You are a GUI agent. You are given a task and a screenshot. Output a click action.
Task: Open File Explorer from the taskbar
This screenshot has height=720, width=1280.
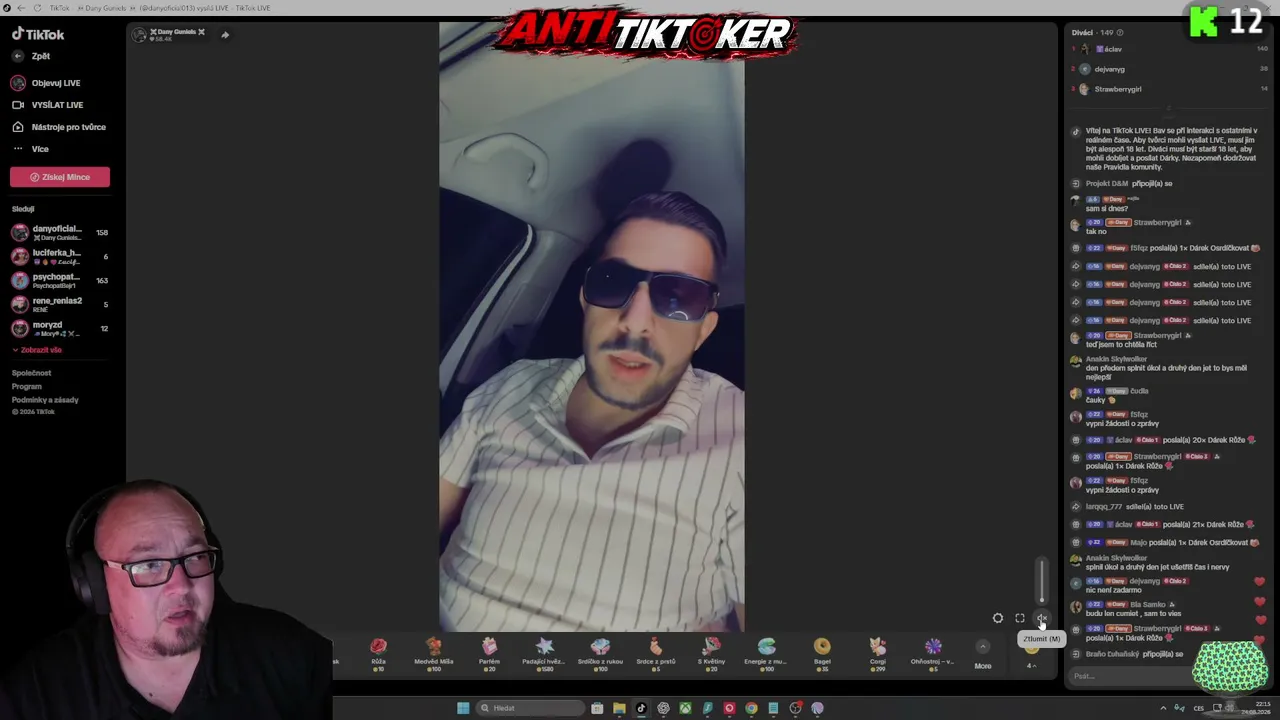619,708
